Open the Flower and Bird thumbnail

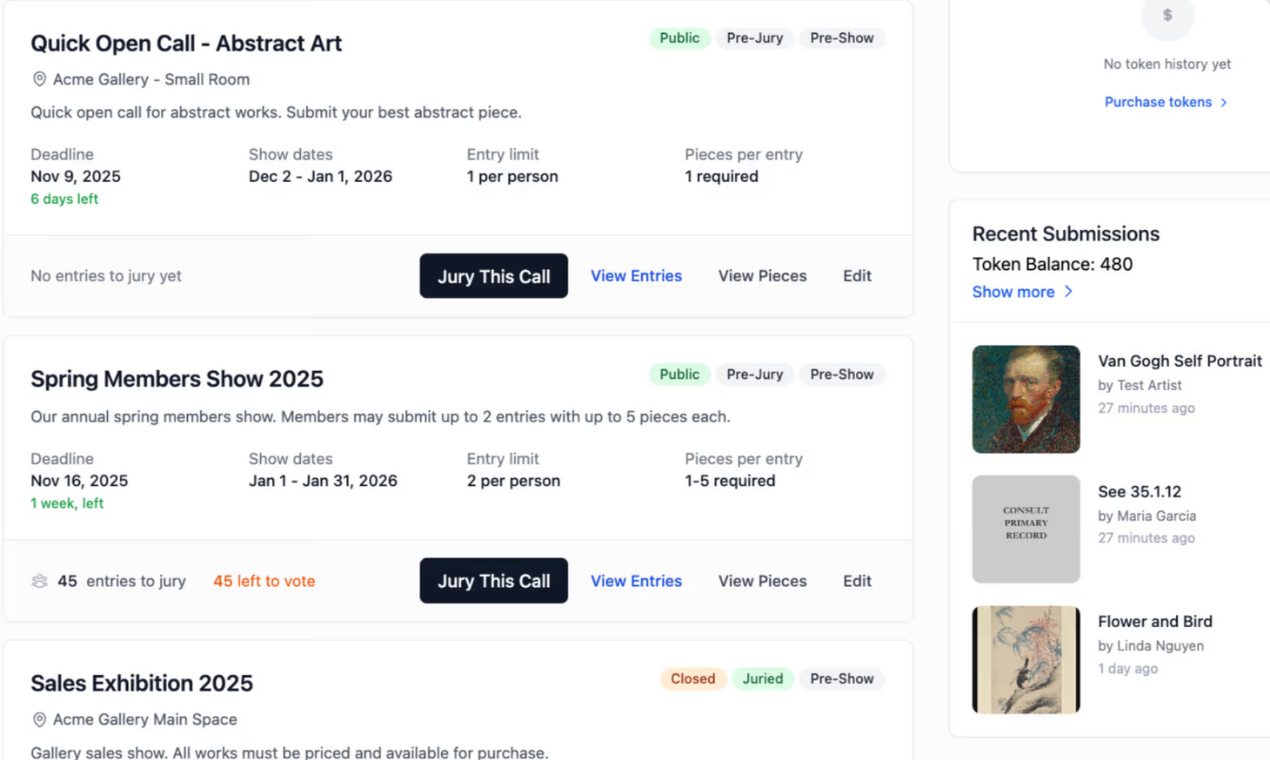tap(1026, 659)
